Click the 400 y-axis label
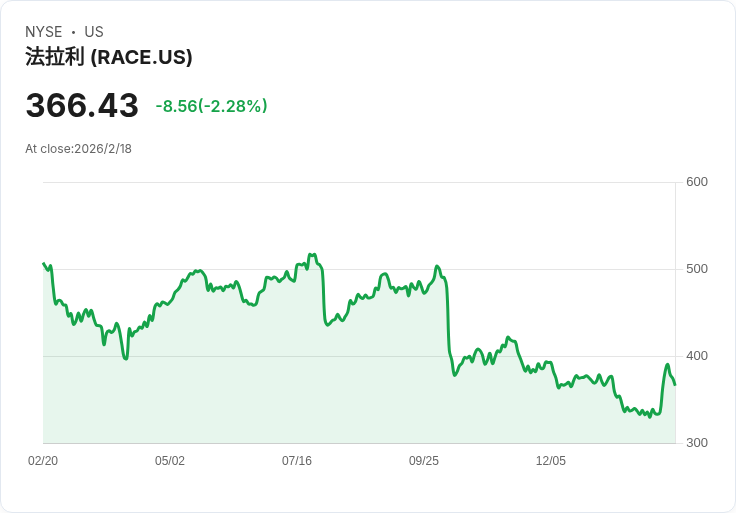Viewport: 736px width, 513px height. point(697,356)
